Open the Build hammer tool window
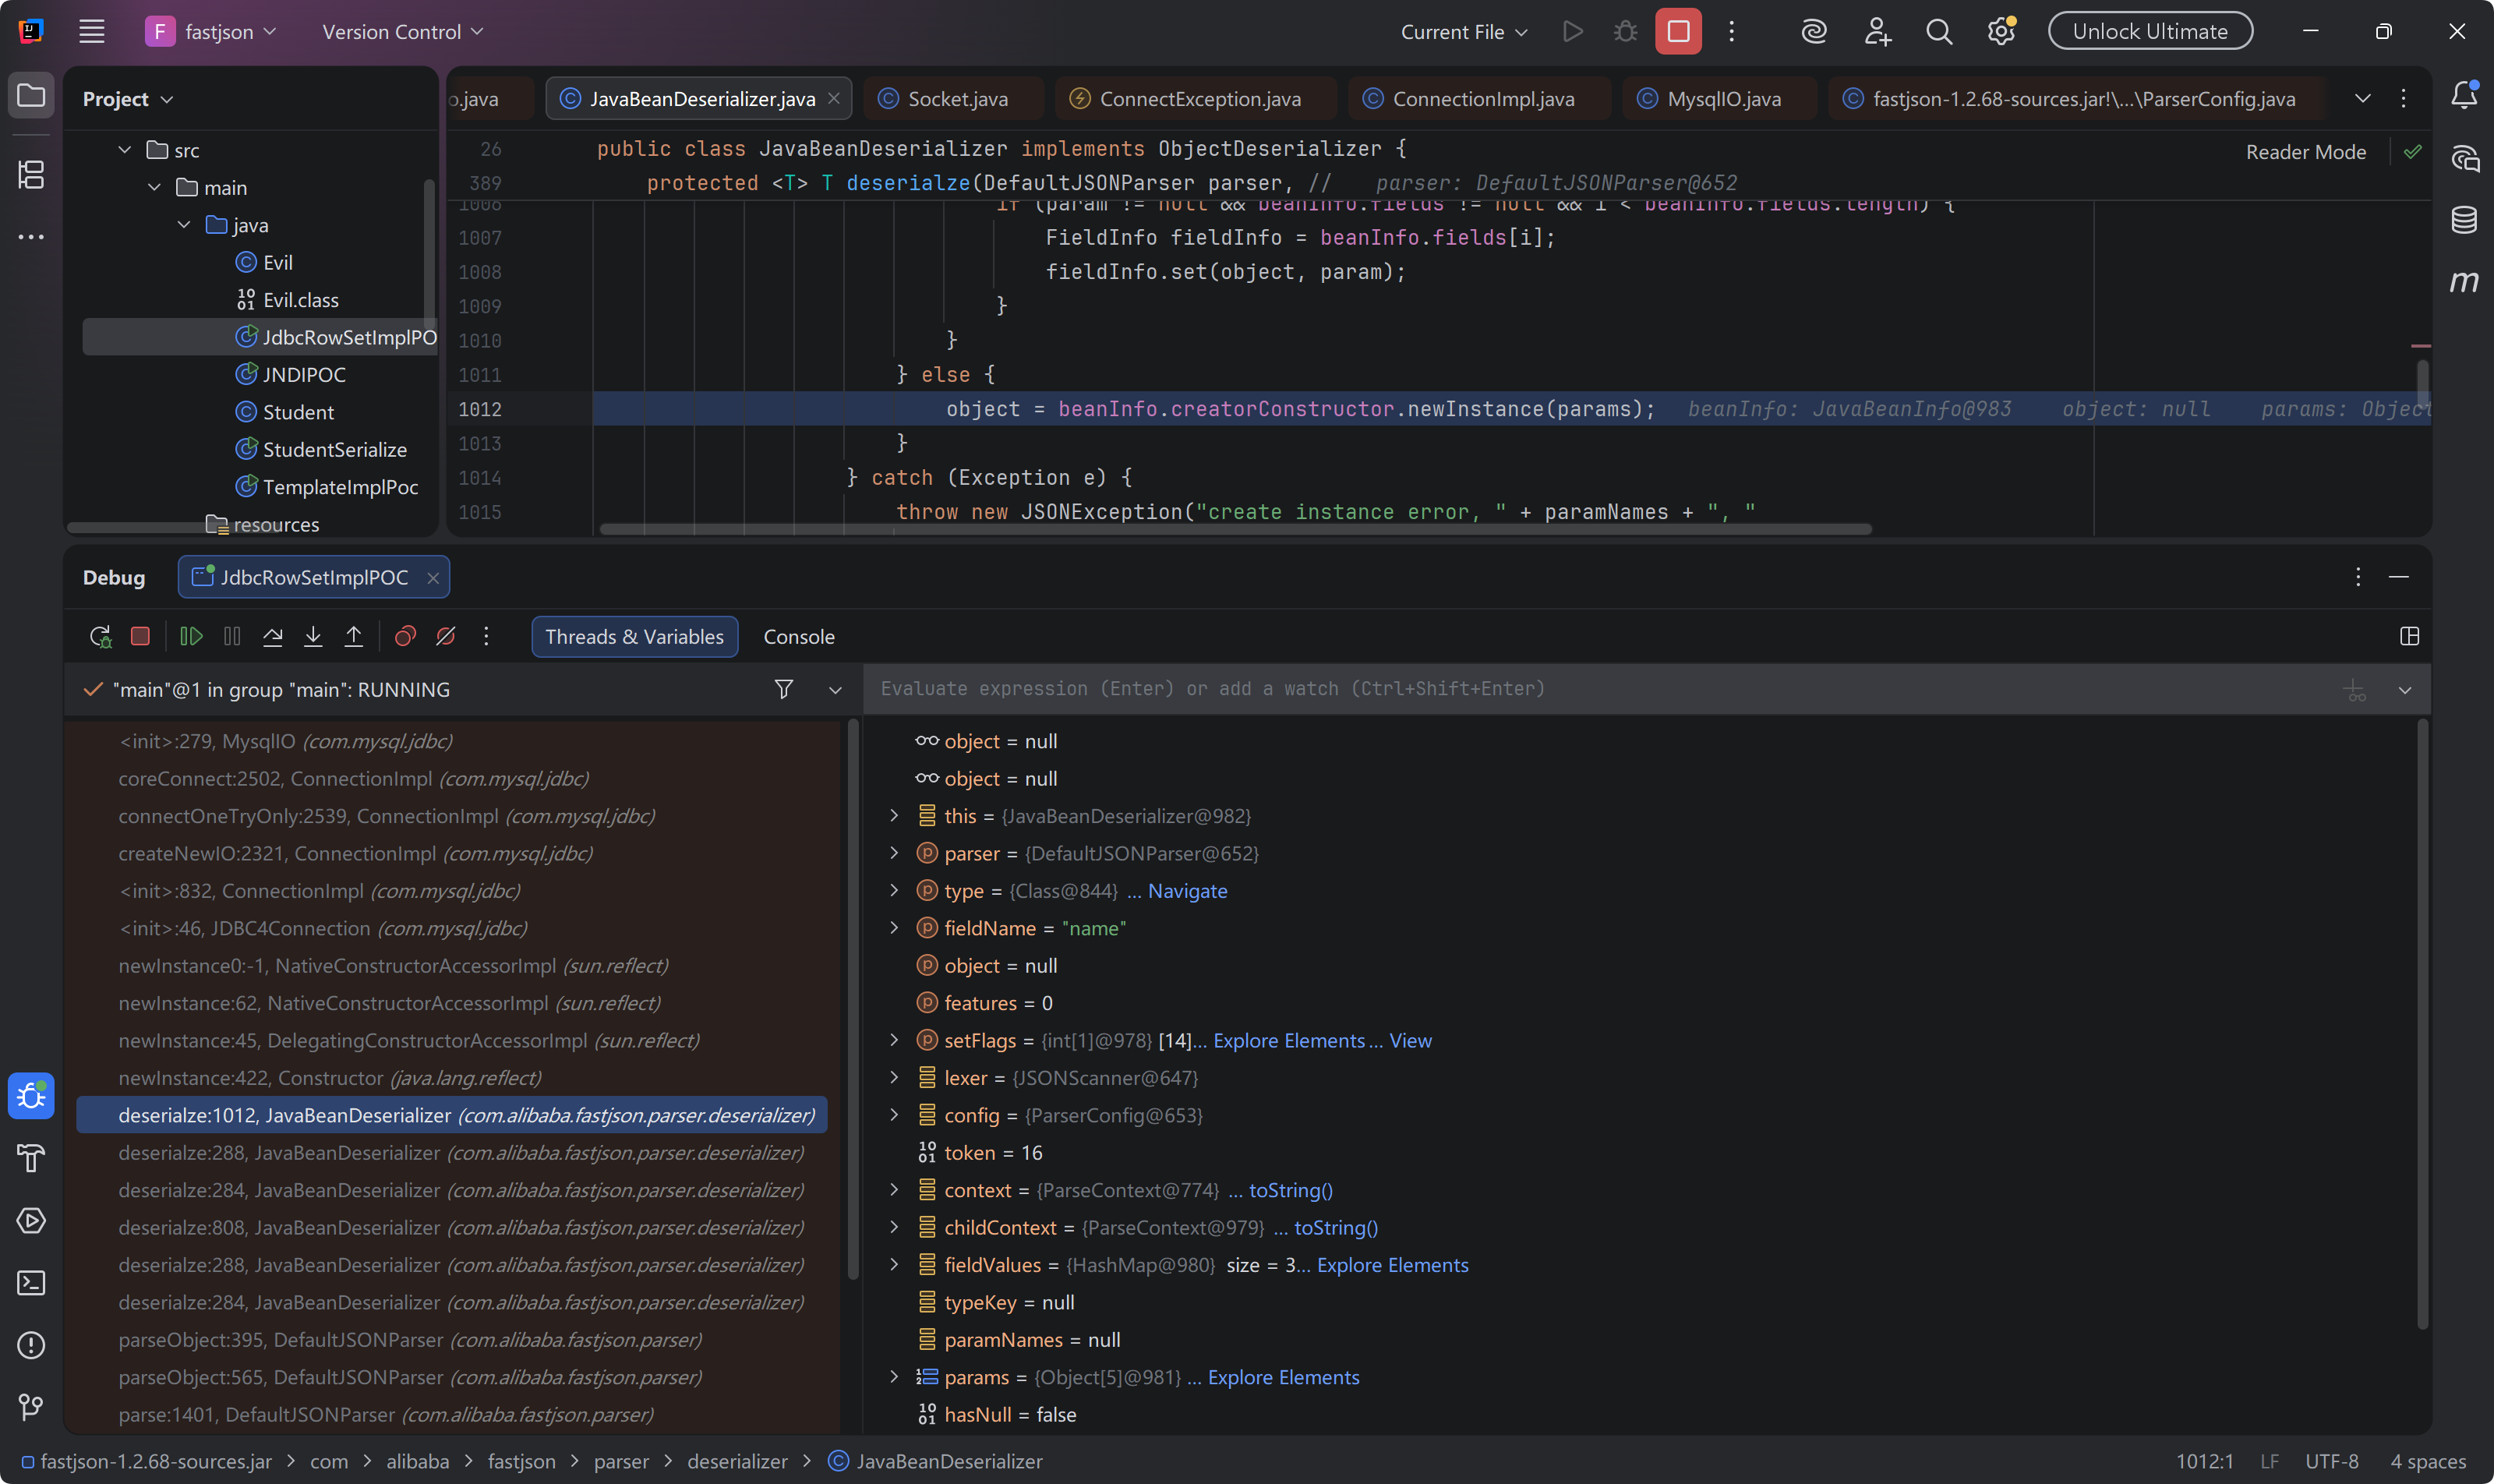Viewport: 2494px width, 1484px height. point(31,1158)
